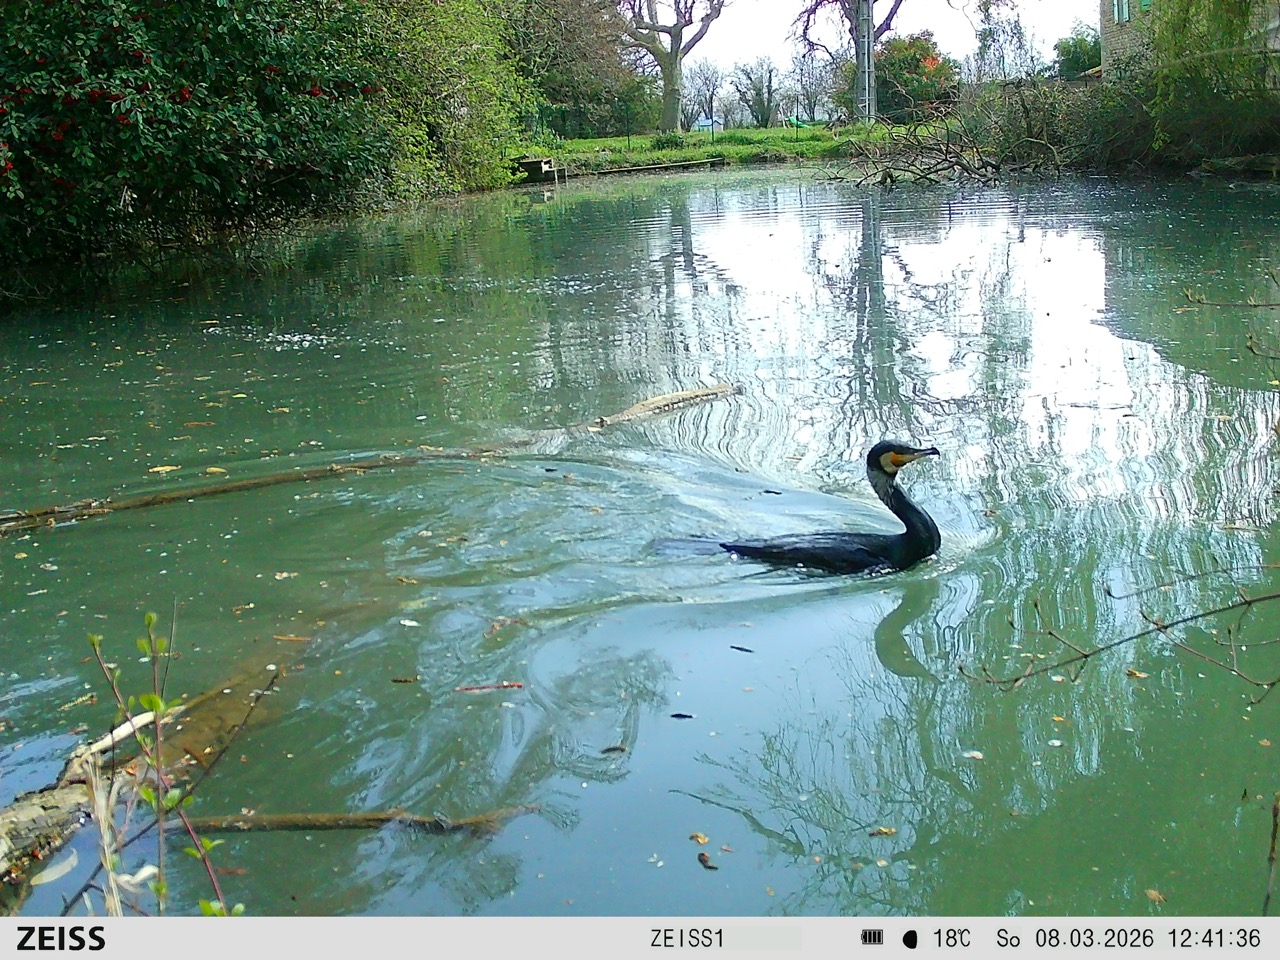Click the 12:41:36 timestamp
The image size is (1280, 960).
point(1214,938)
